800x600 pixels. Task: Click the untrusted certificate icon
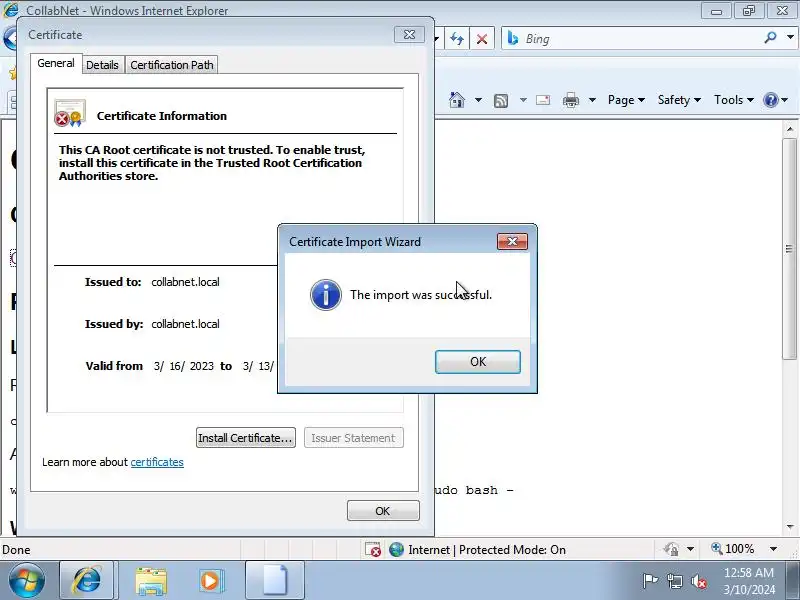69,113
